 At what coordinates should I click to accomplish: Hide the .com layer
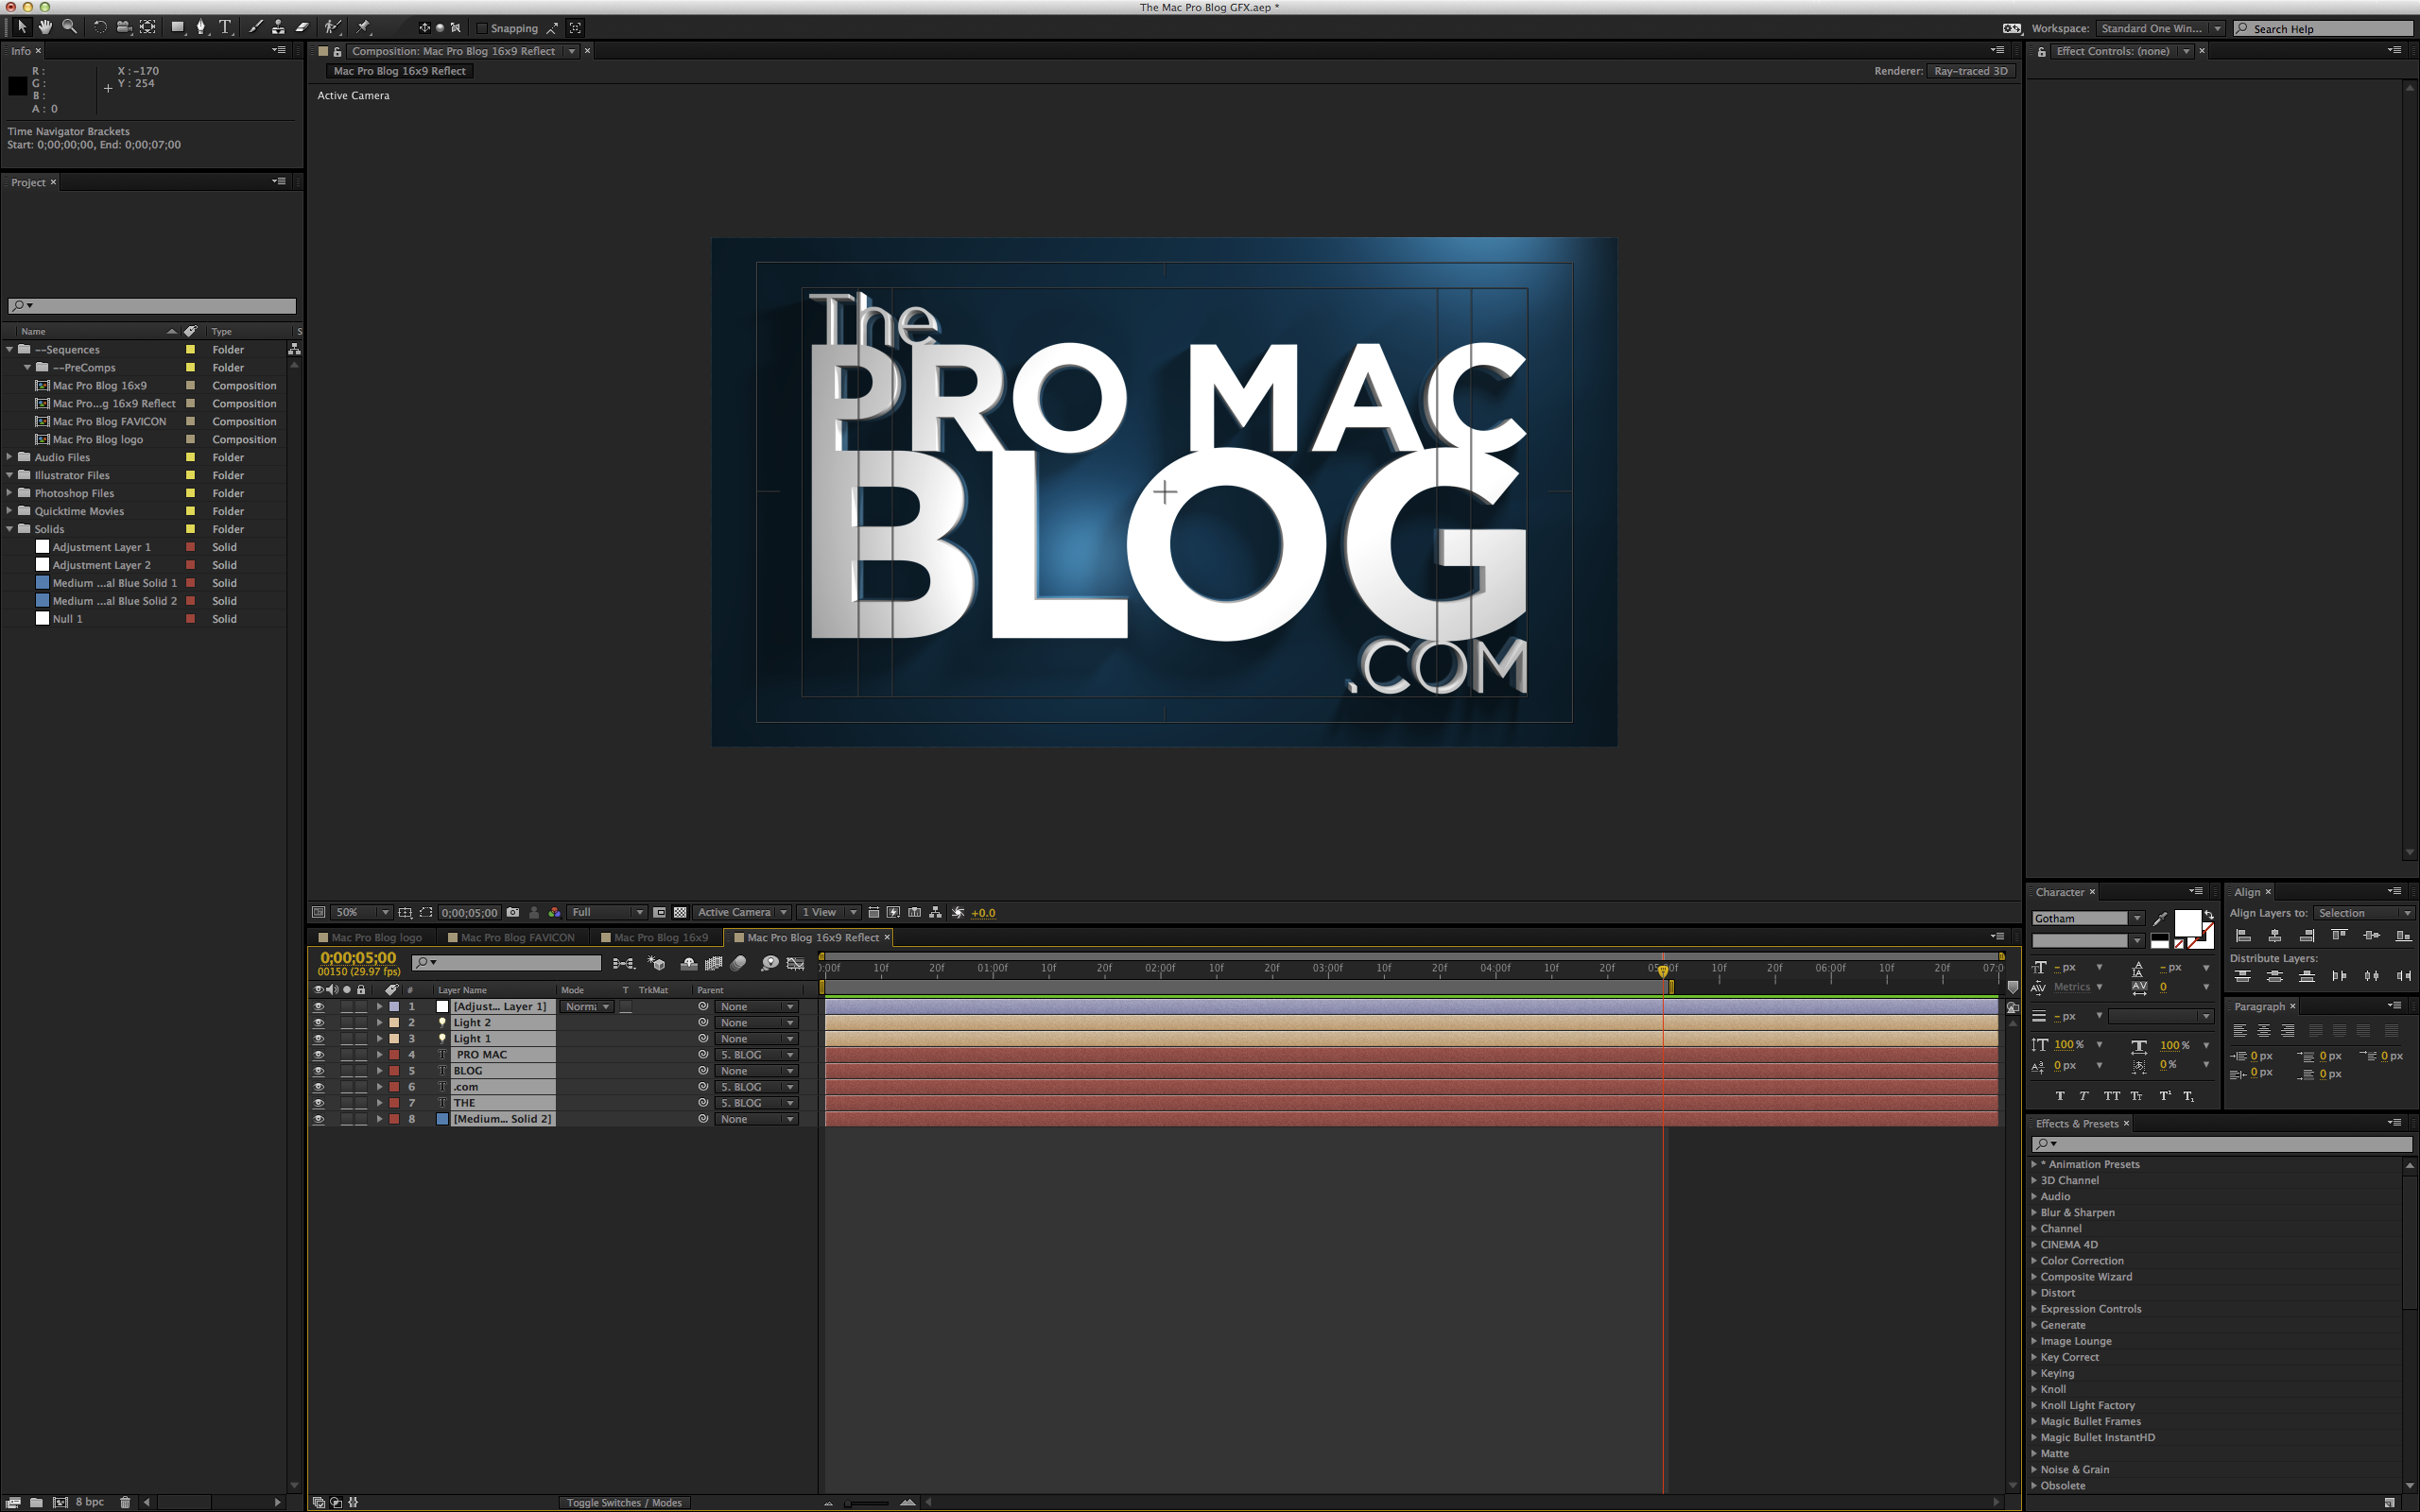pyautogui.click(x=318, y=1087)
